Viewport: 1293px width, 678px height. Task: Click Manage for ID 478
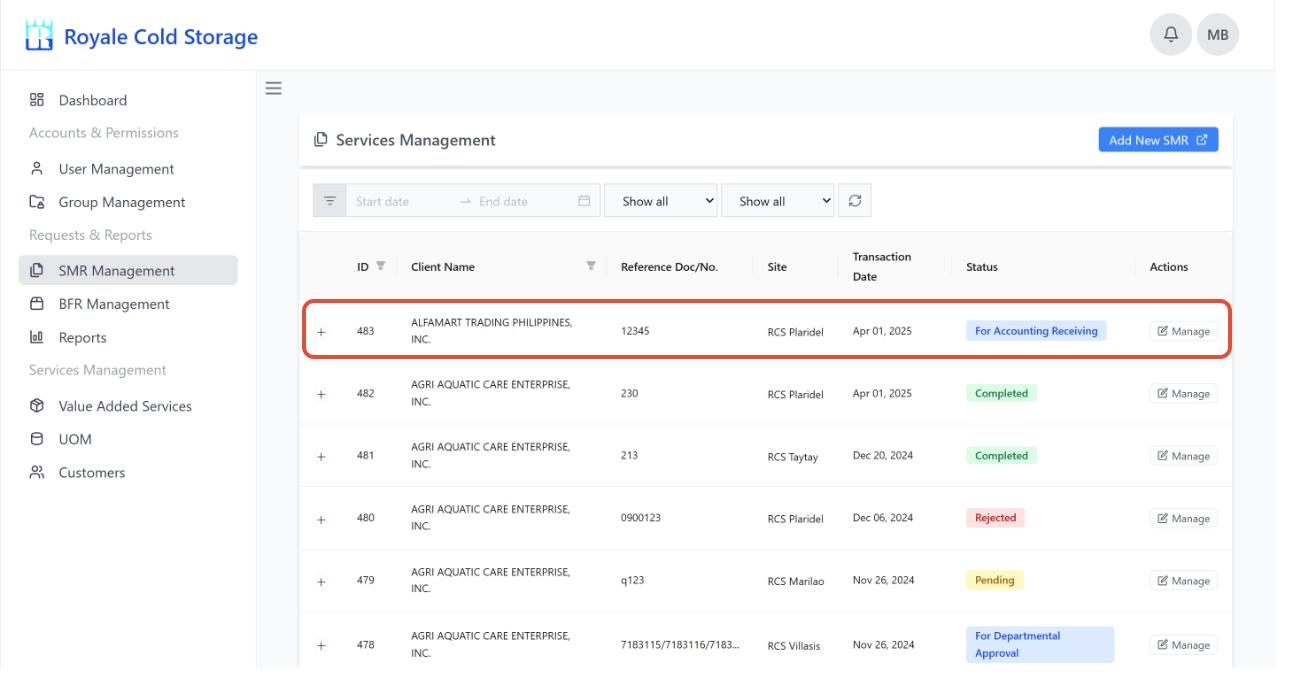[1183, 645]
